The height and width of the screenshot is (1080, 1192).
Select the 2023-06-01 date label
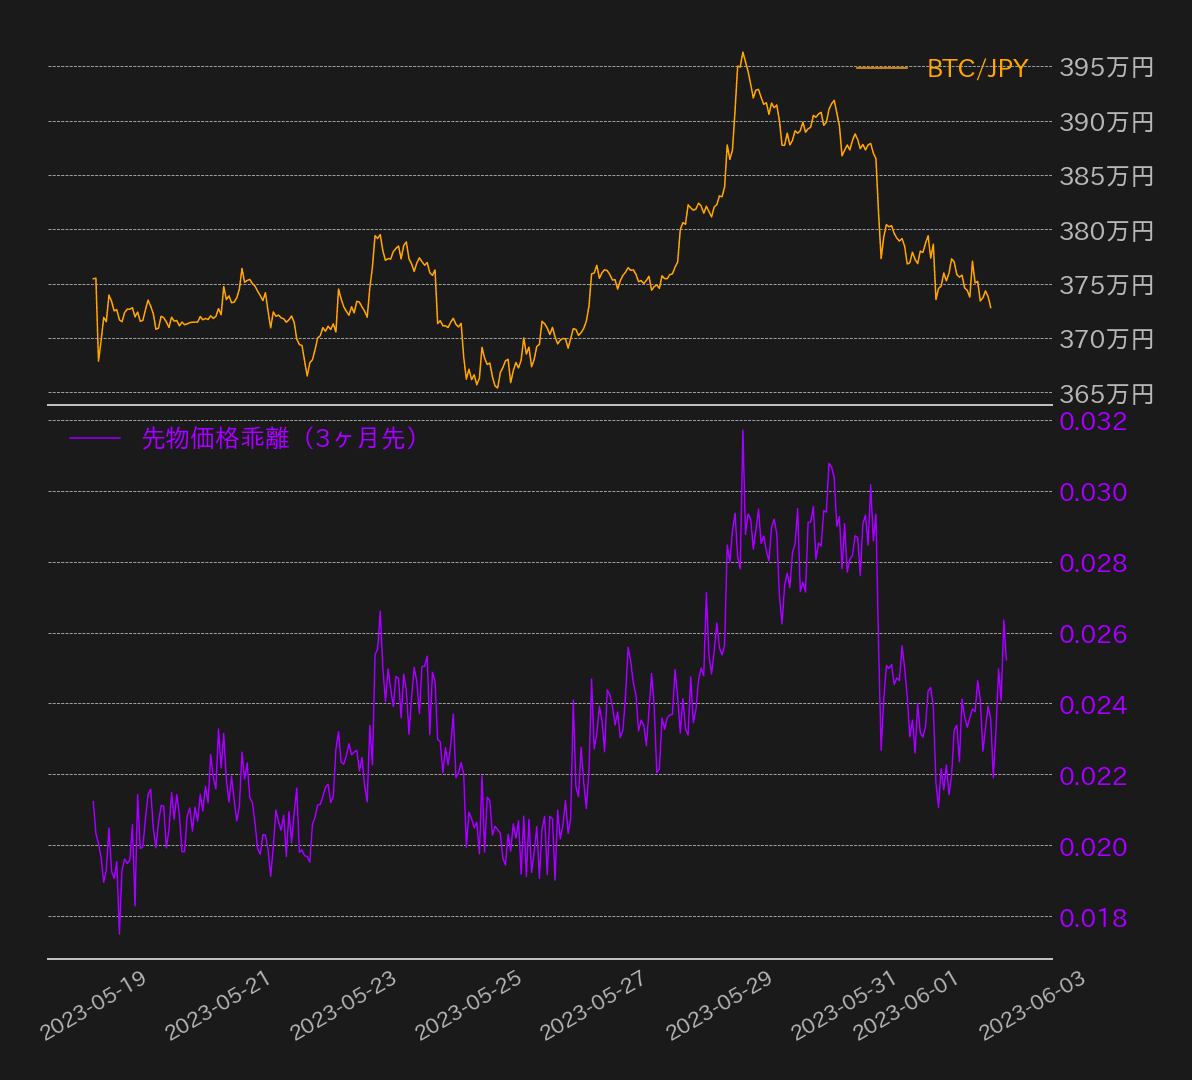906,1005
